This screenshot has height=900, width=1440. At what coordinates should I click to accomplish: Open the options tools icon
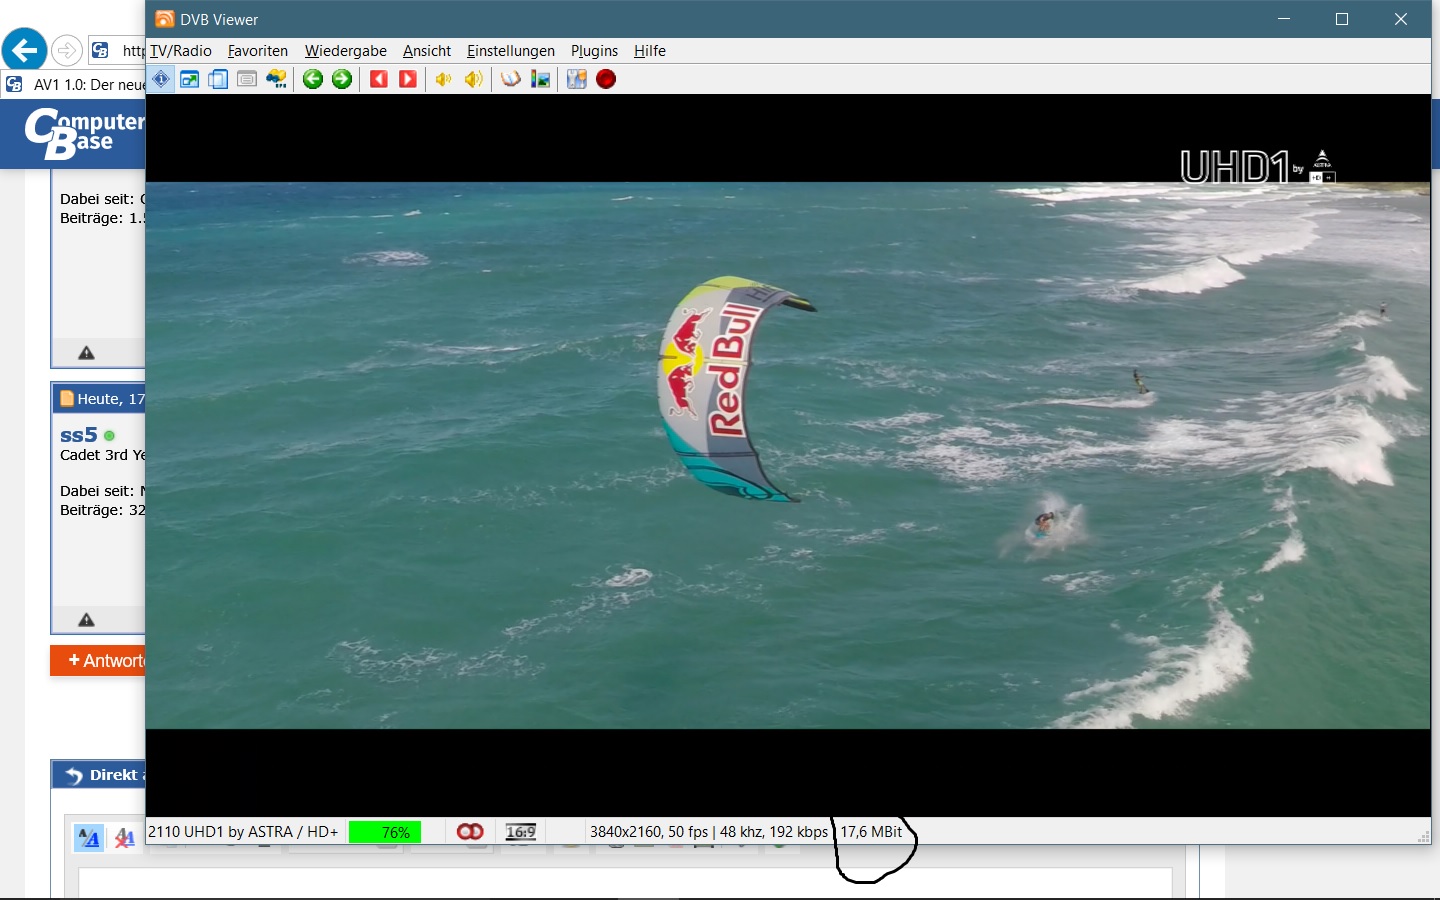(x=576, y=79)
